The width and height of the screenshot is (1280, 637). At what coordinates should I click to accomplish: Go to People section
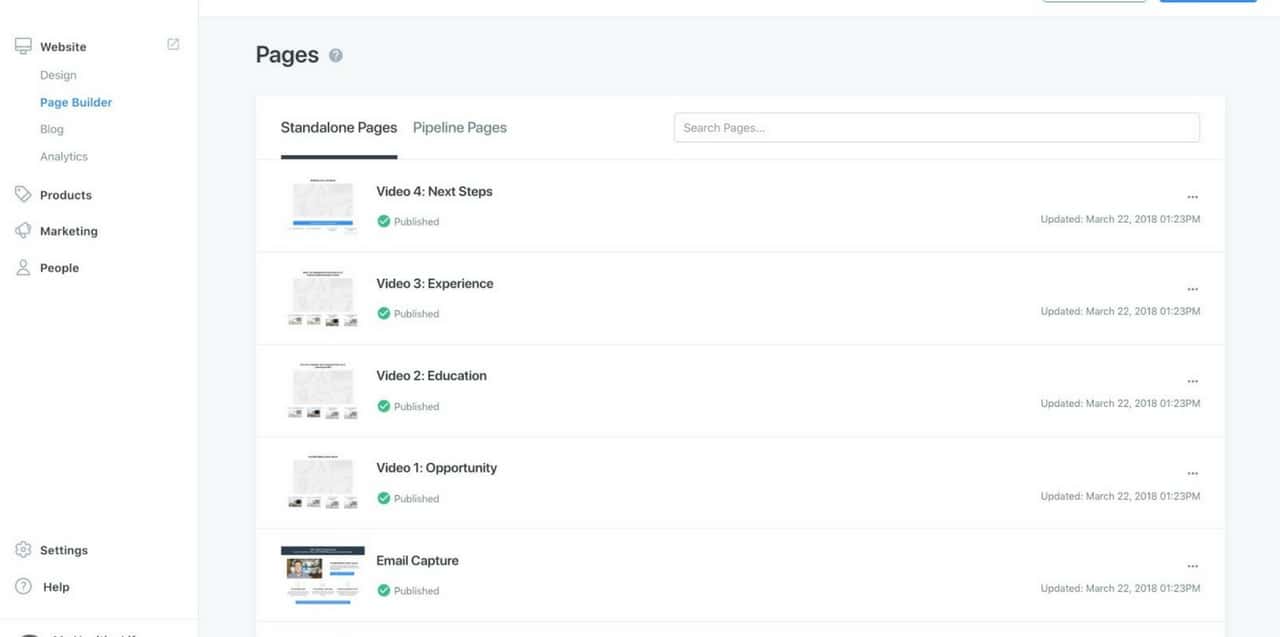(59, 268)
